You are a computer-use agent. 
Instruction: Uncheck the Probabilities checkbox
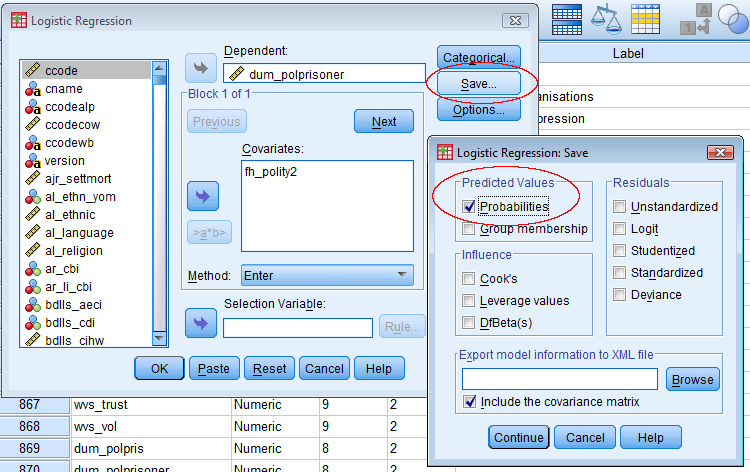tap(469, 207)
